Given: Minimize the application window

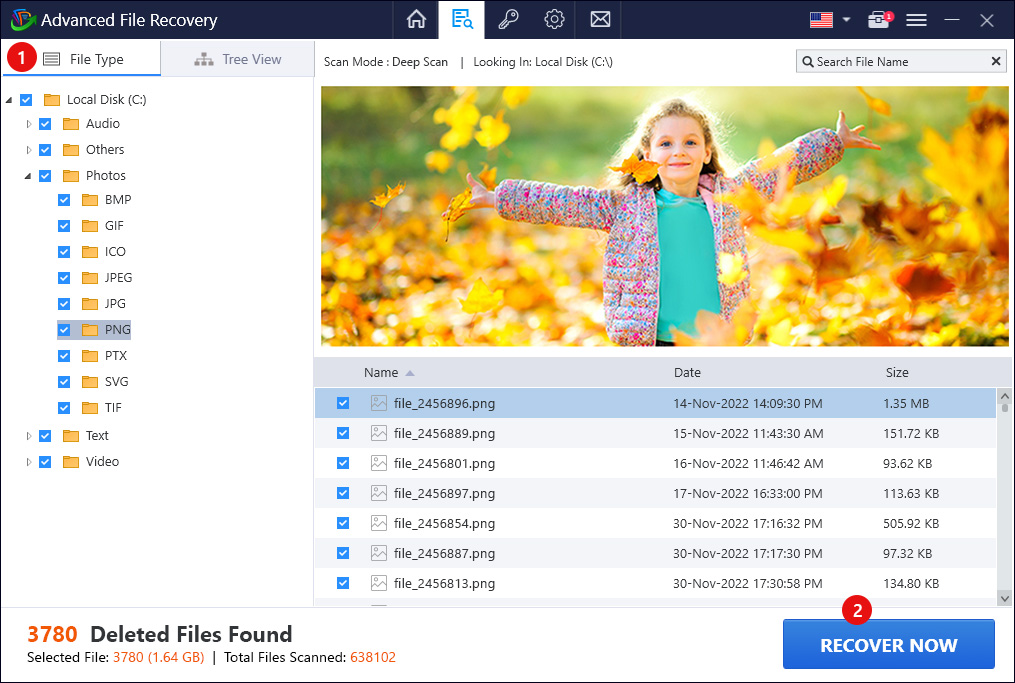Looking at the screenshot, I should 952,20.
